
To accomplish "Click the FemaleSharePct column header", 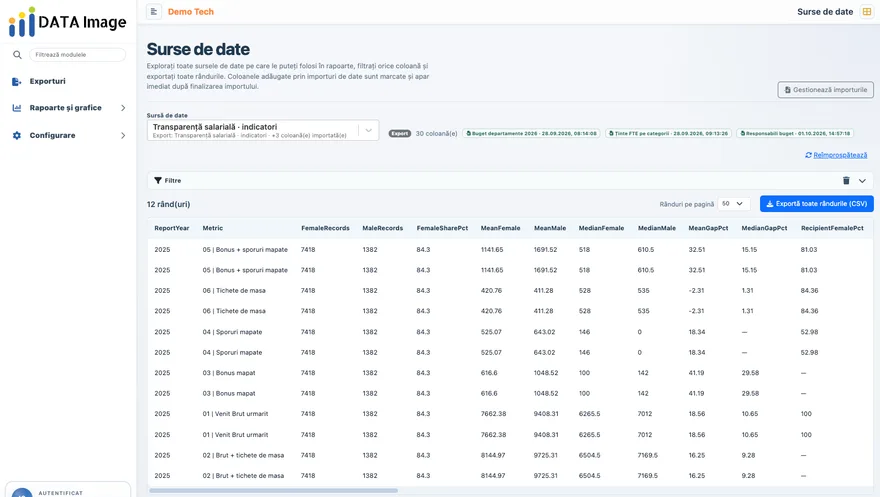I will [442, 228].
